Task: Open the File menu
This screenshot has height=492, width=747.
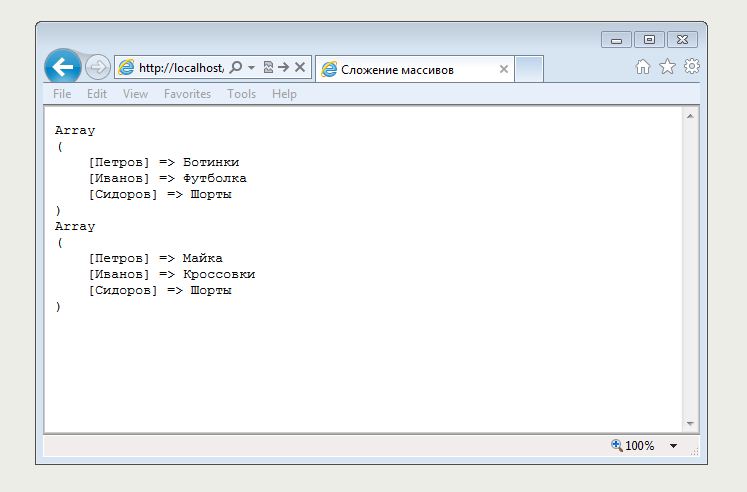Action: pyautogui.click(x=62, y=94)
